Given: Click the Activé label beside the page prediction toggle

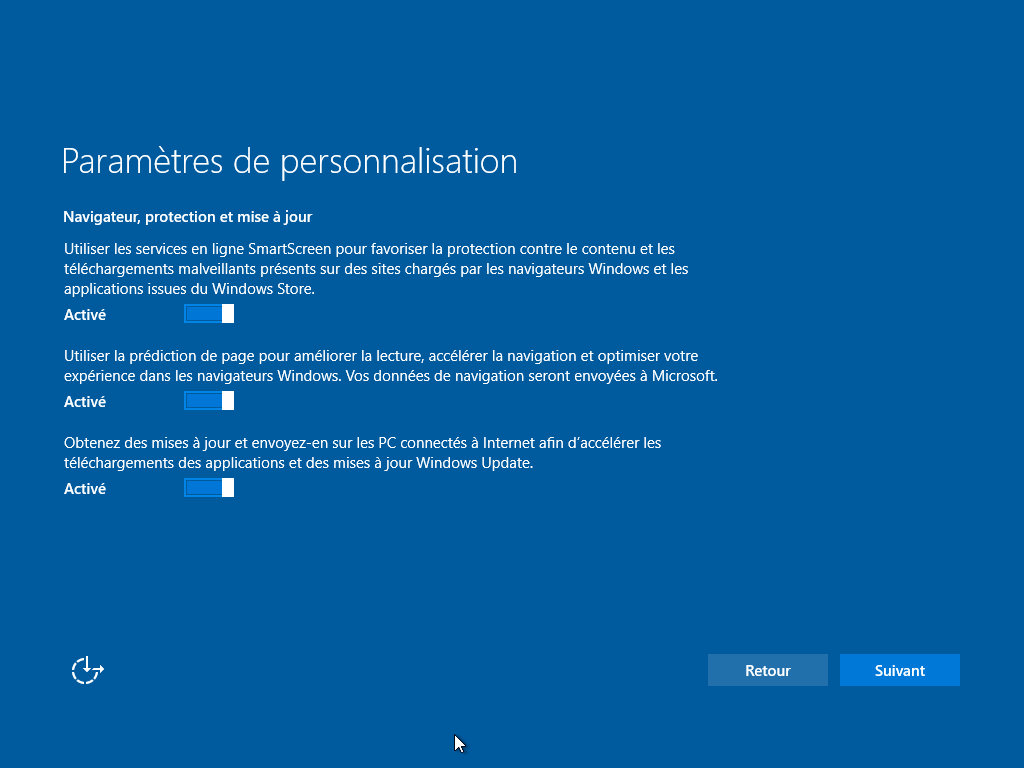Looking at the screenshot, I should coord(85,402).
